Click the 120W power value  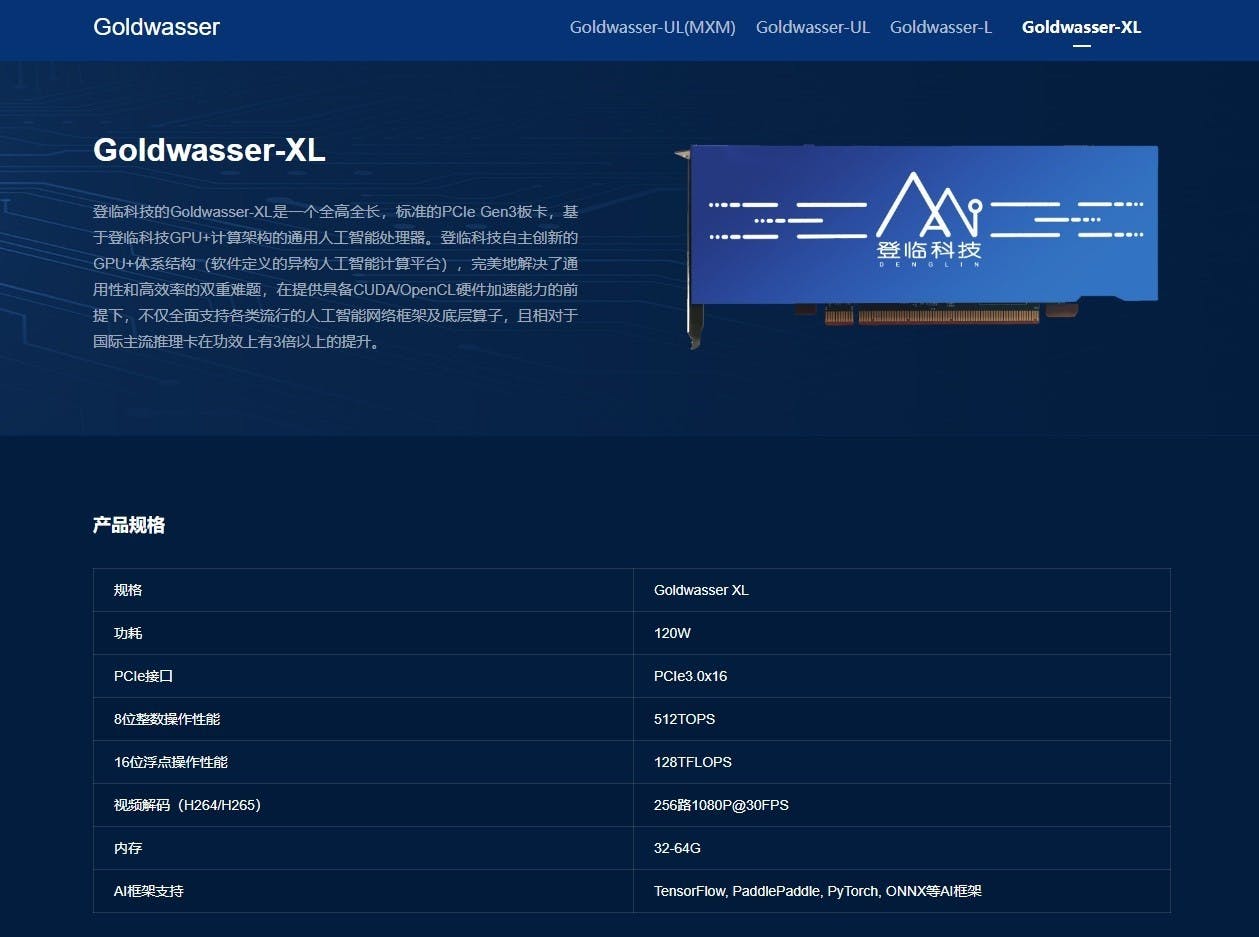point(672,633)
